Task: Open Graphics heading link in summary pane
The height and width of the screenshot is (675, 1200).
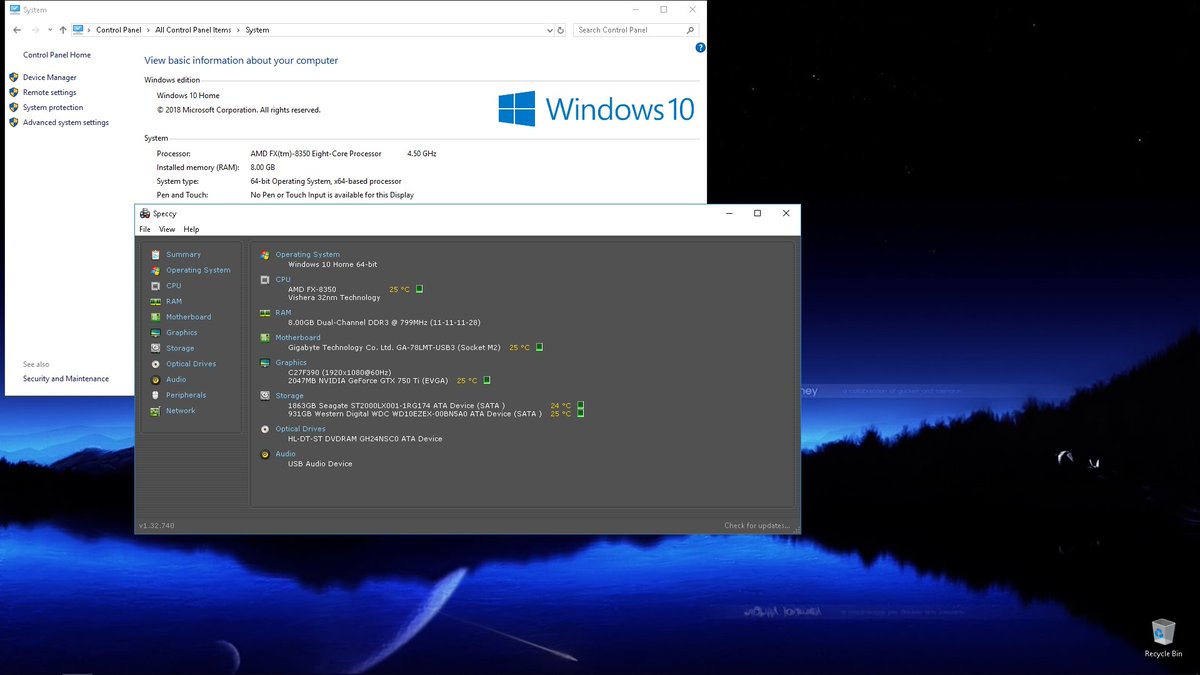Action: pos(291,363)
